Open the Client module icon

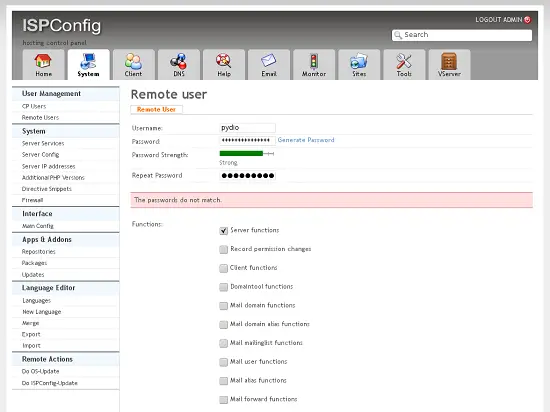133,61
